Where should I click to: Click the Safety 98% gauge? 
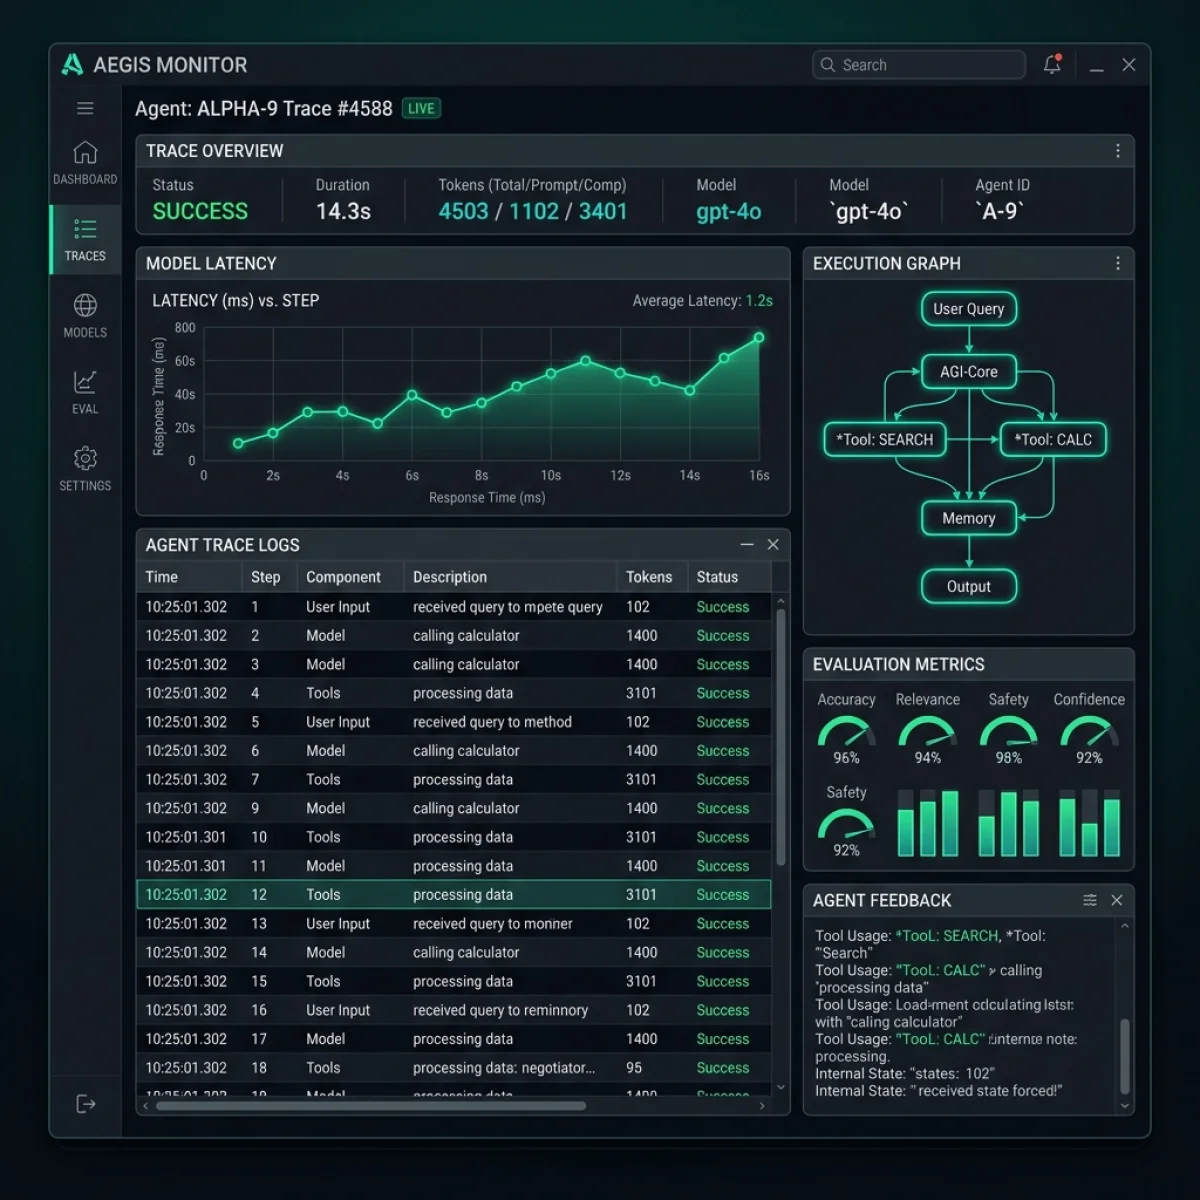tap(1008, 731)
